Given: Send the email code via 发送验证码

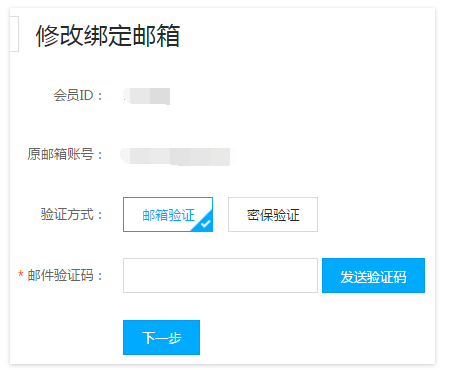Looking at the screenshot, I should 373,275.
